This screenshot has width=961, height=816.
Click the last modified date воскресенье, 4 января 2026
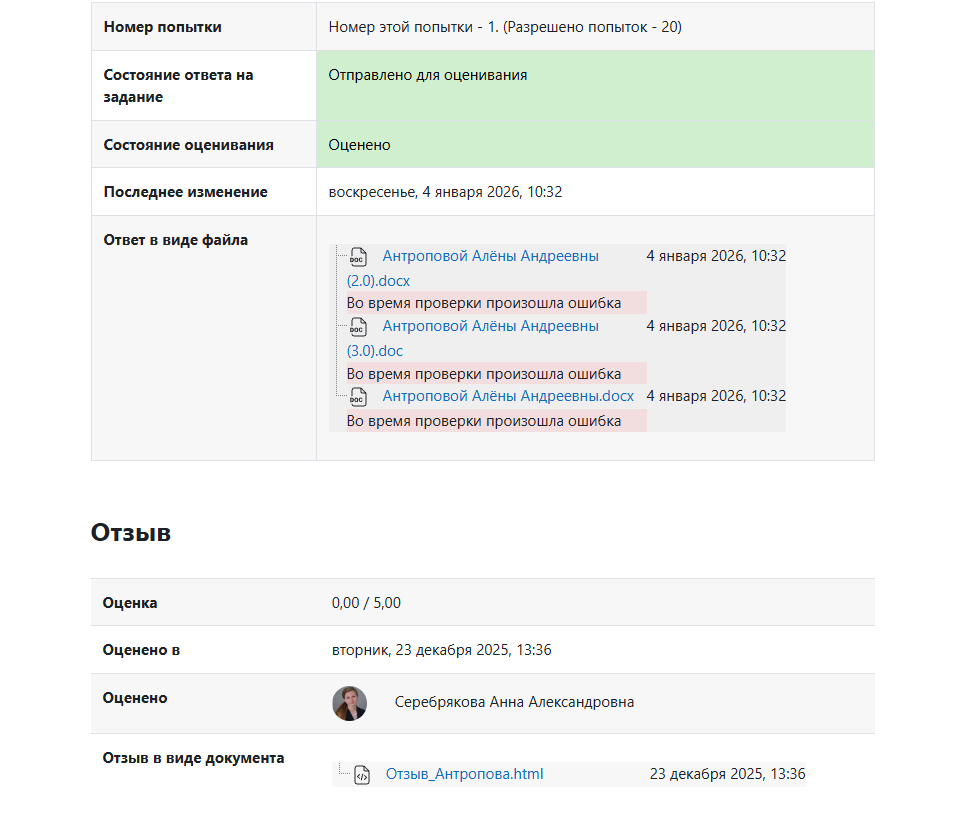[445, 192]
